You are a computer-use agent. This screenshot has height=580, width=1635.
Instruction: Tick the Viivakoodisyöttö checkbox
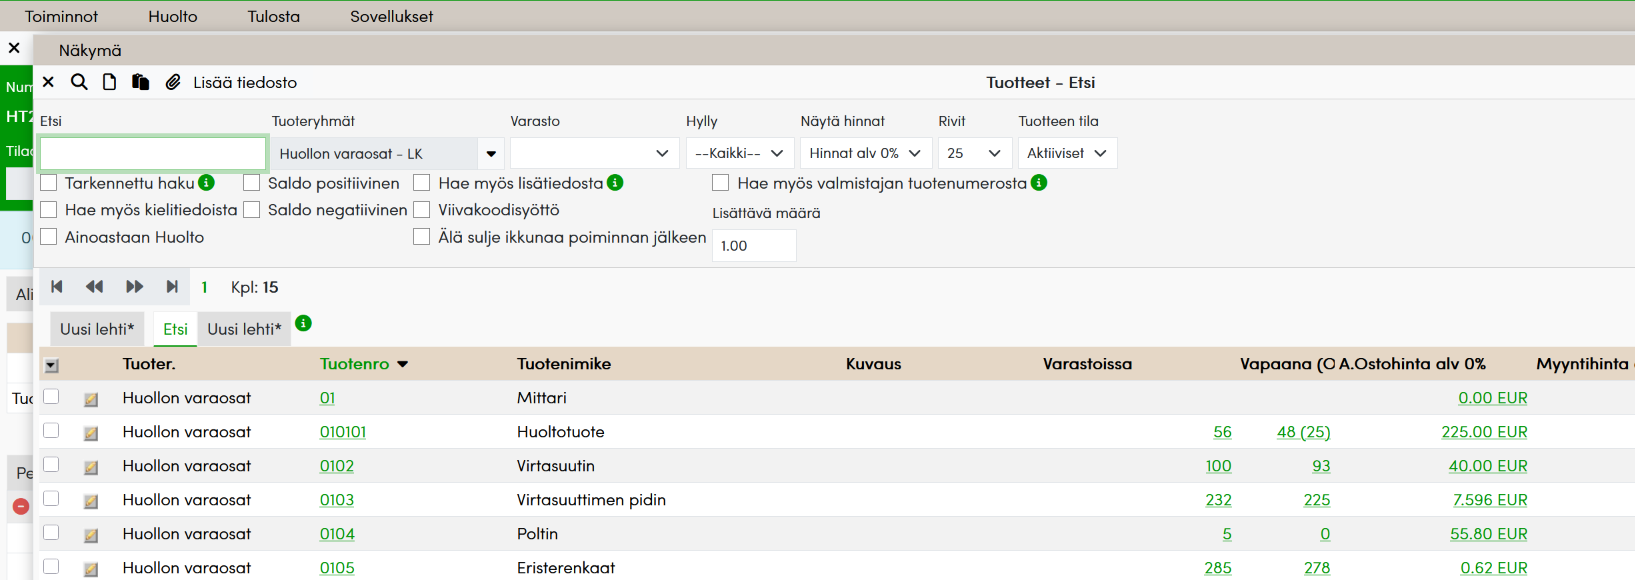[422, 210]
